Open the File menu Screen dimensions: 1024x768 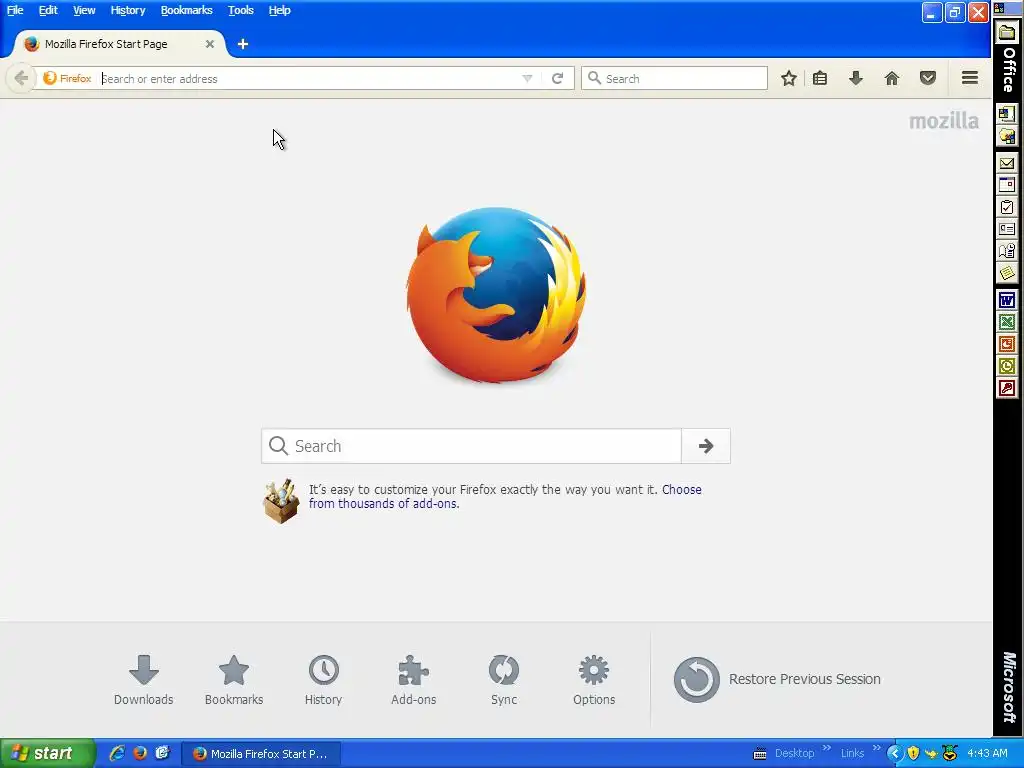click(15, 10)
